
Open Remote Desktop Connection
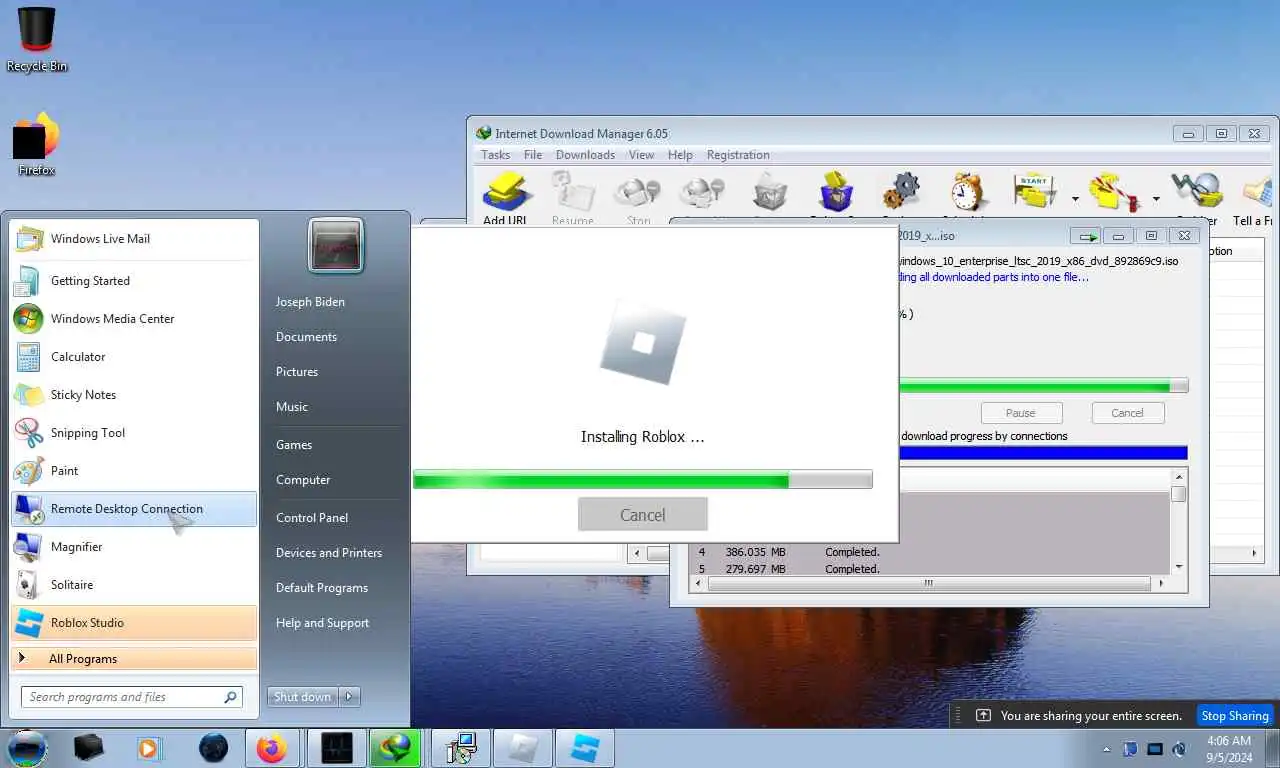click(x=133, y=509)
